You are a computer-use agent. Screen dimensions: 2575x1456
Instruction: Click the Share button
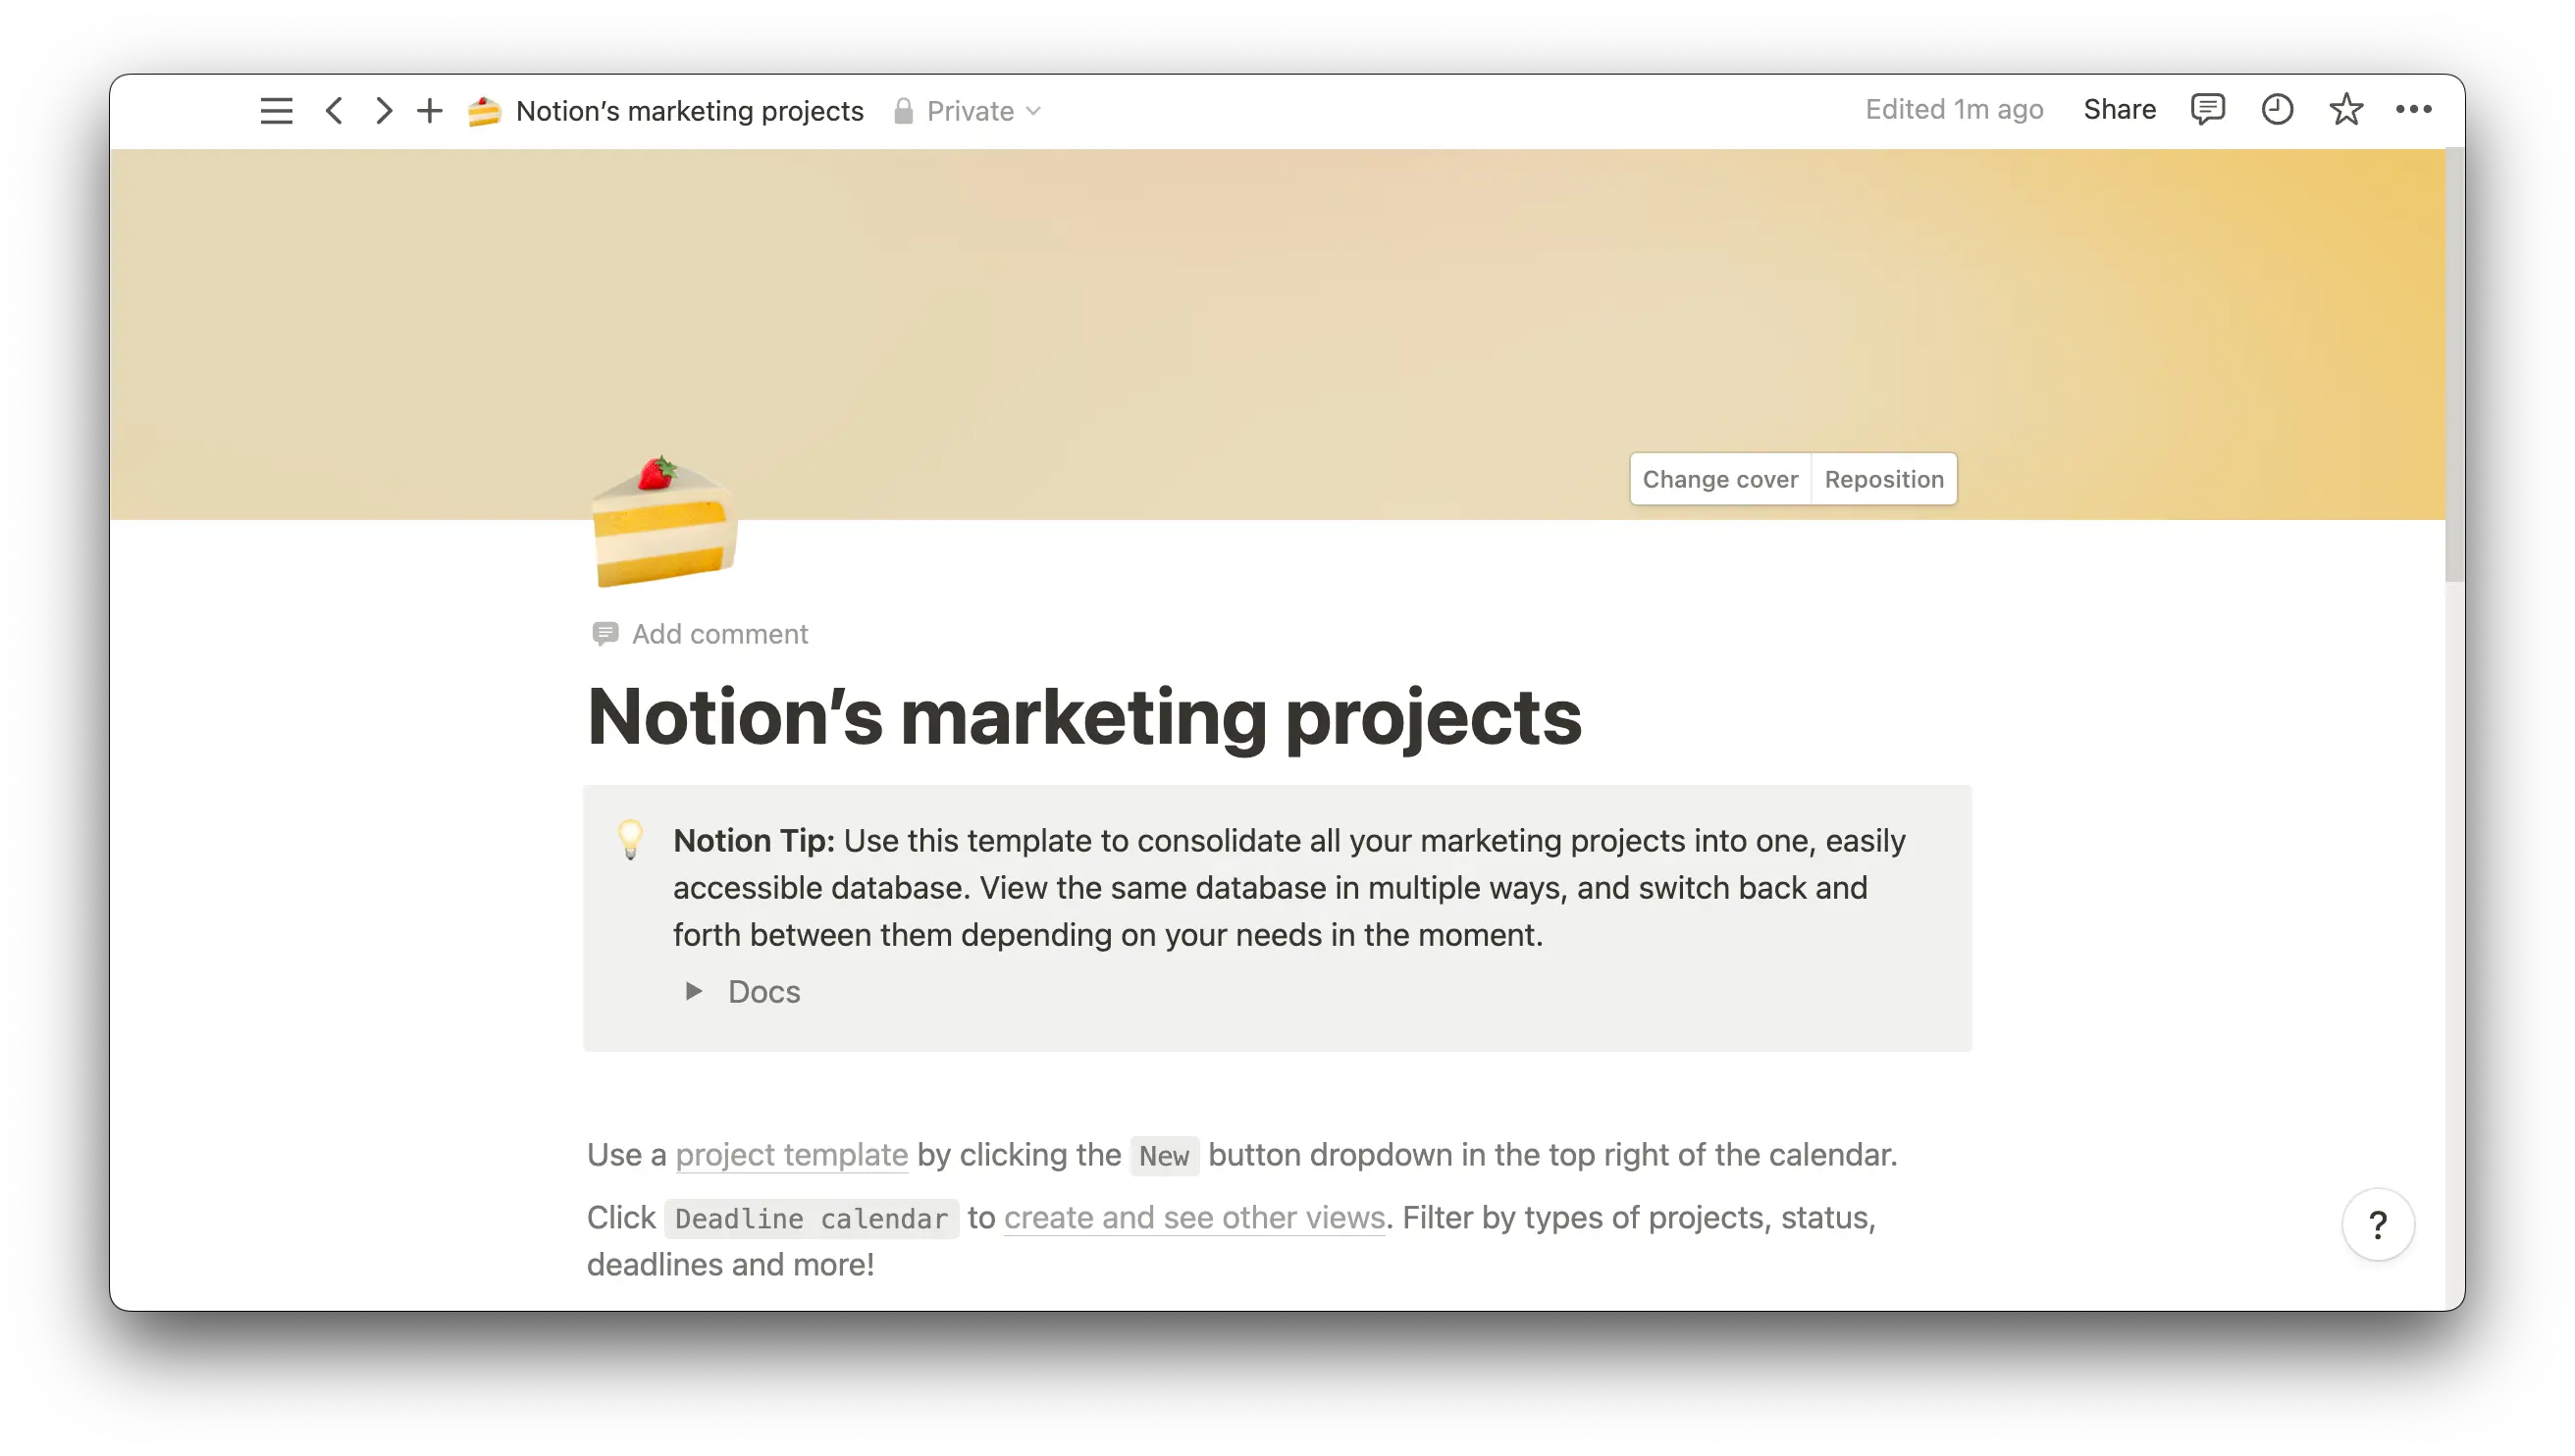coord(2119,109)
